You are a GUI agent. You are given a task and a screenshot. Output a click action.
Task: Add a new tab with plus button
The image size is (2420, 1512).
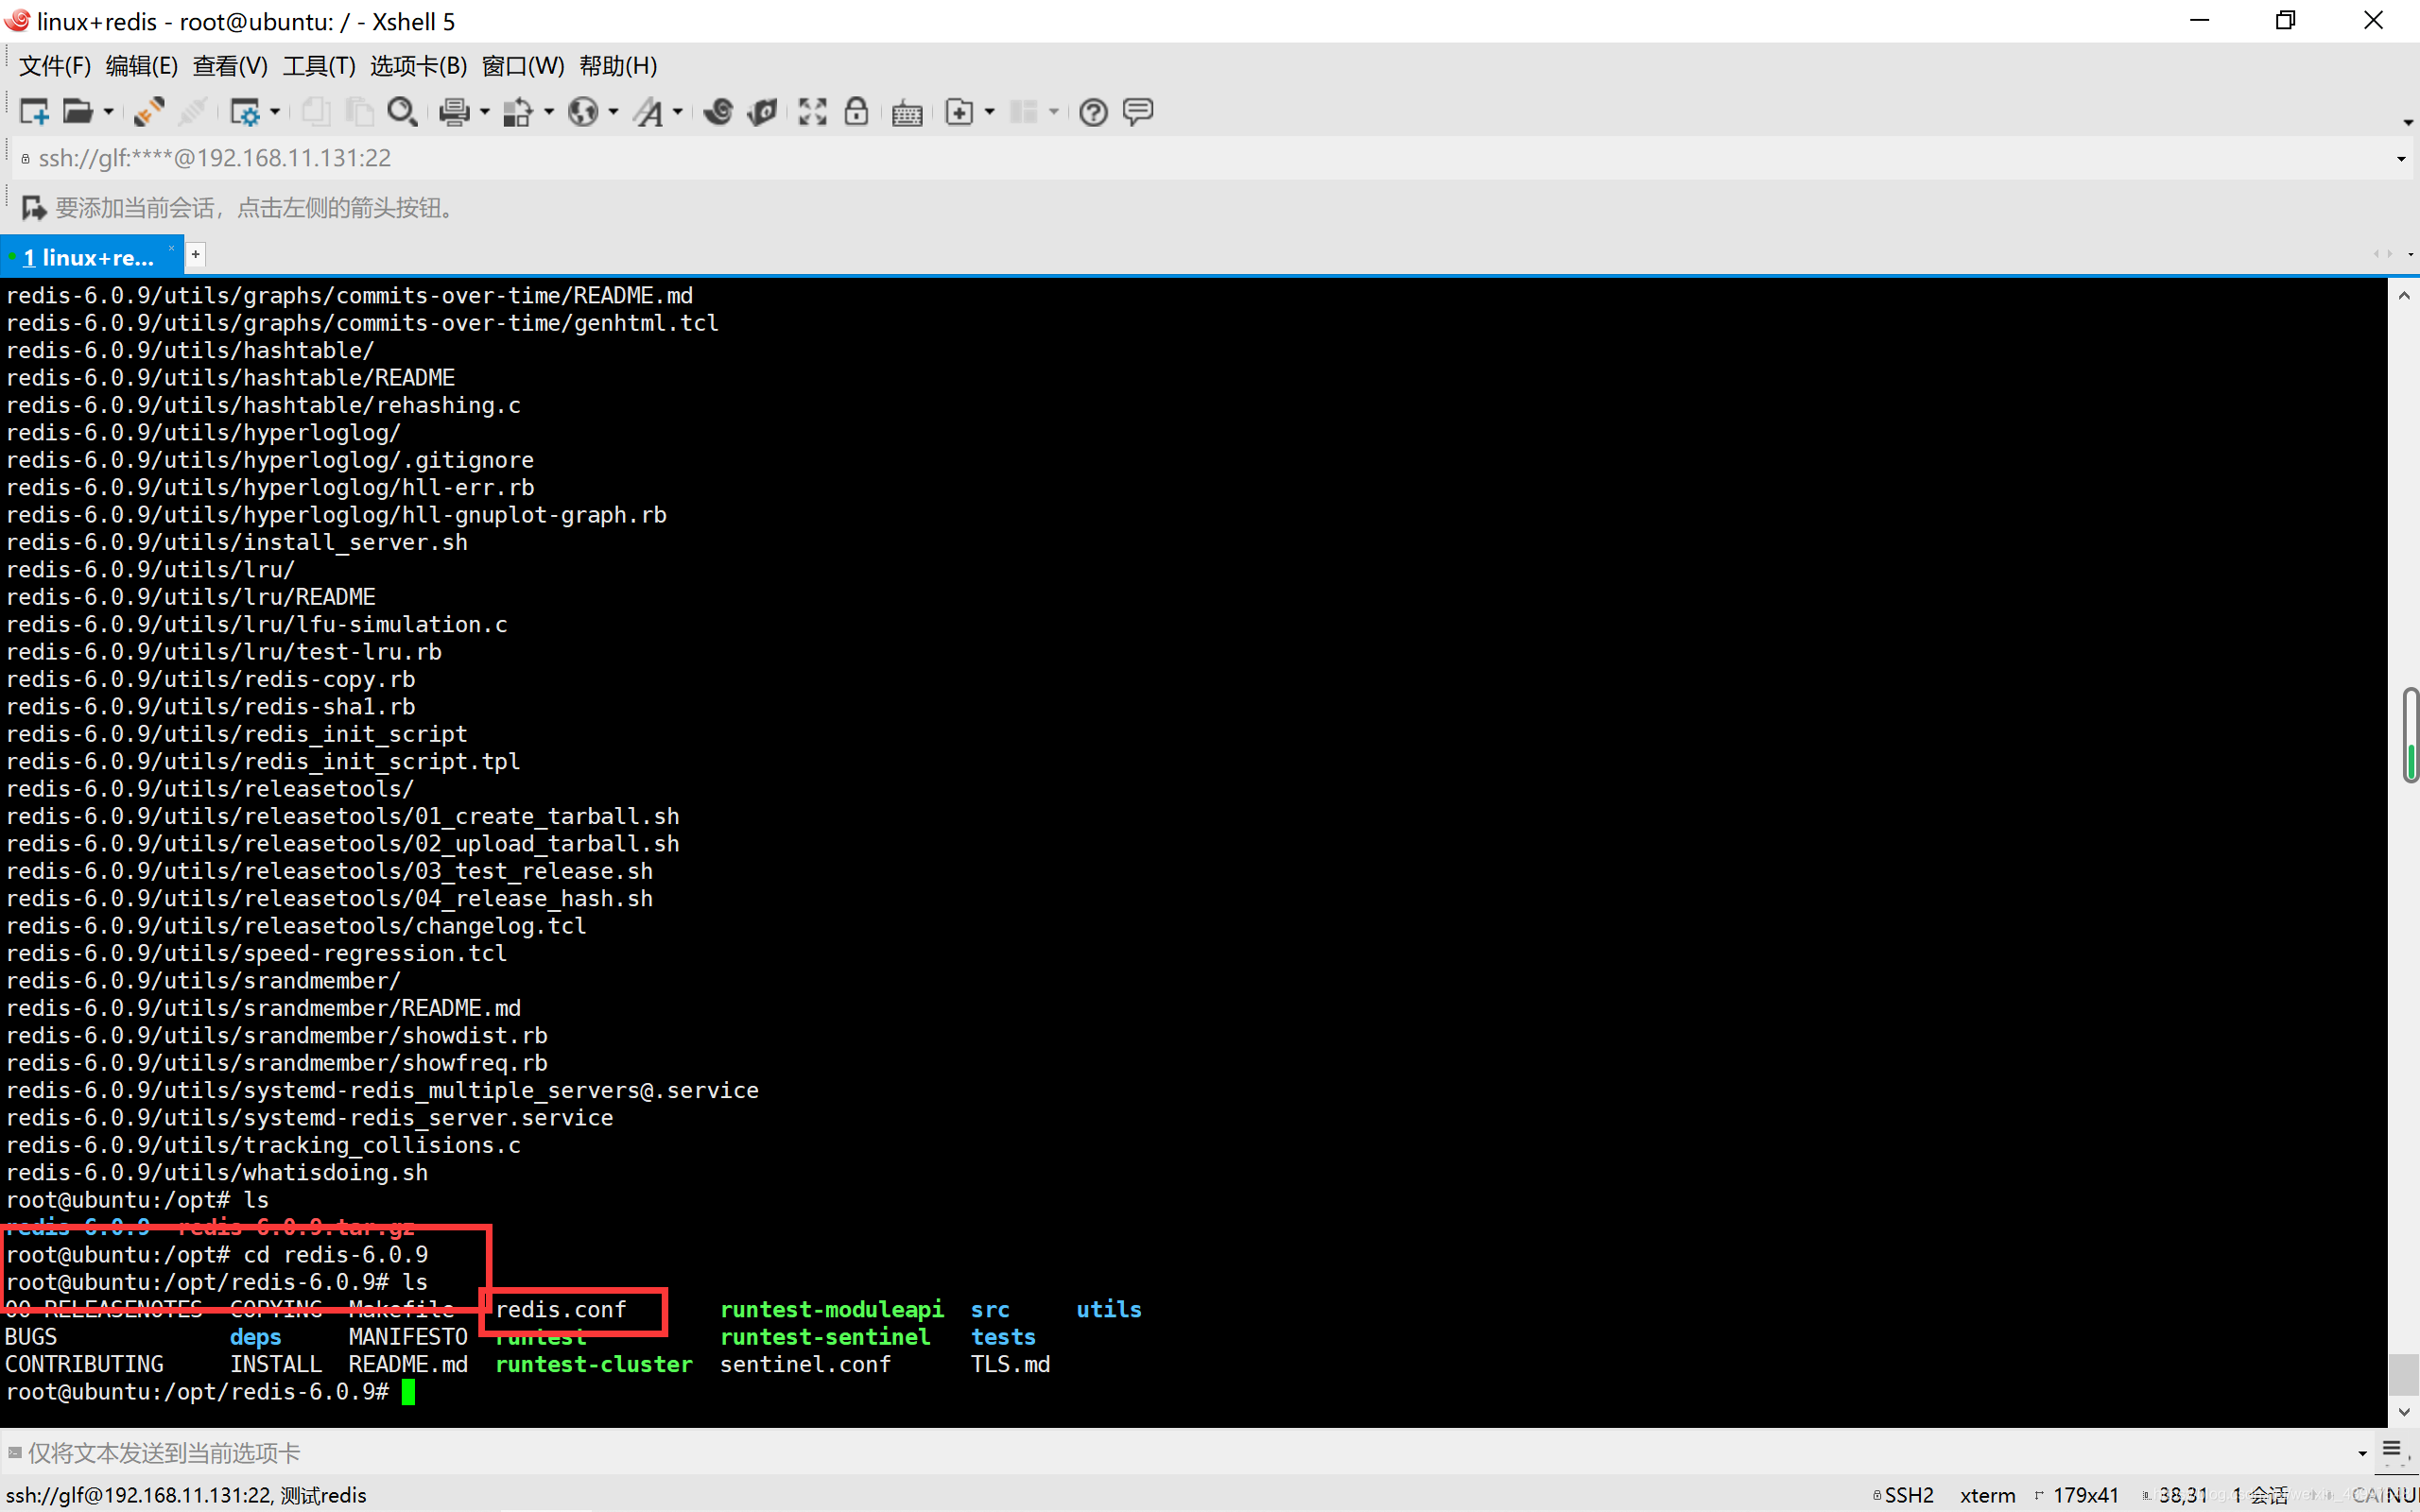point(196,255)
